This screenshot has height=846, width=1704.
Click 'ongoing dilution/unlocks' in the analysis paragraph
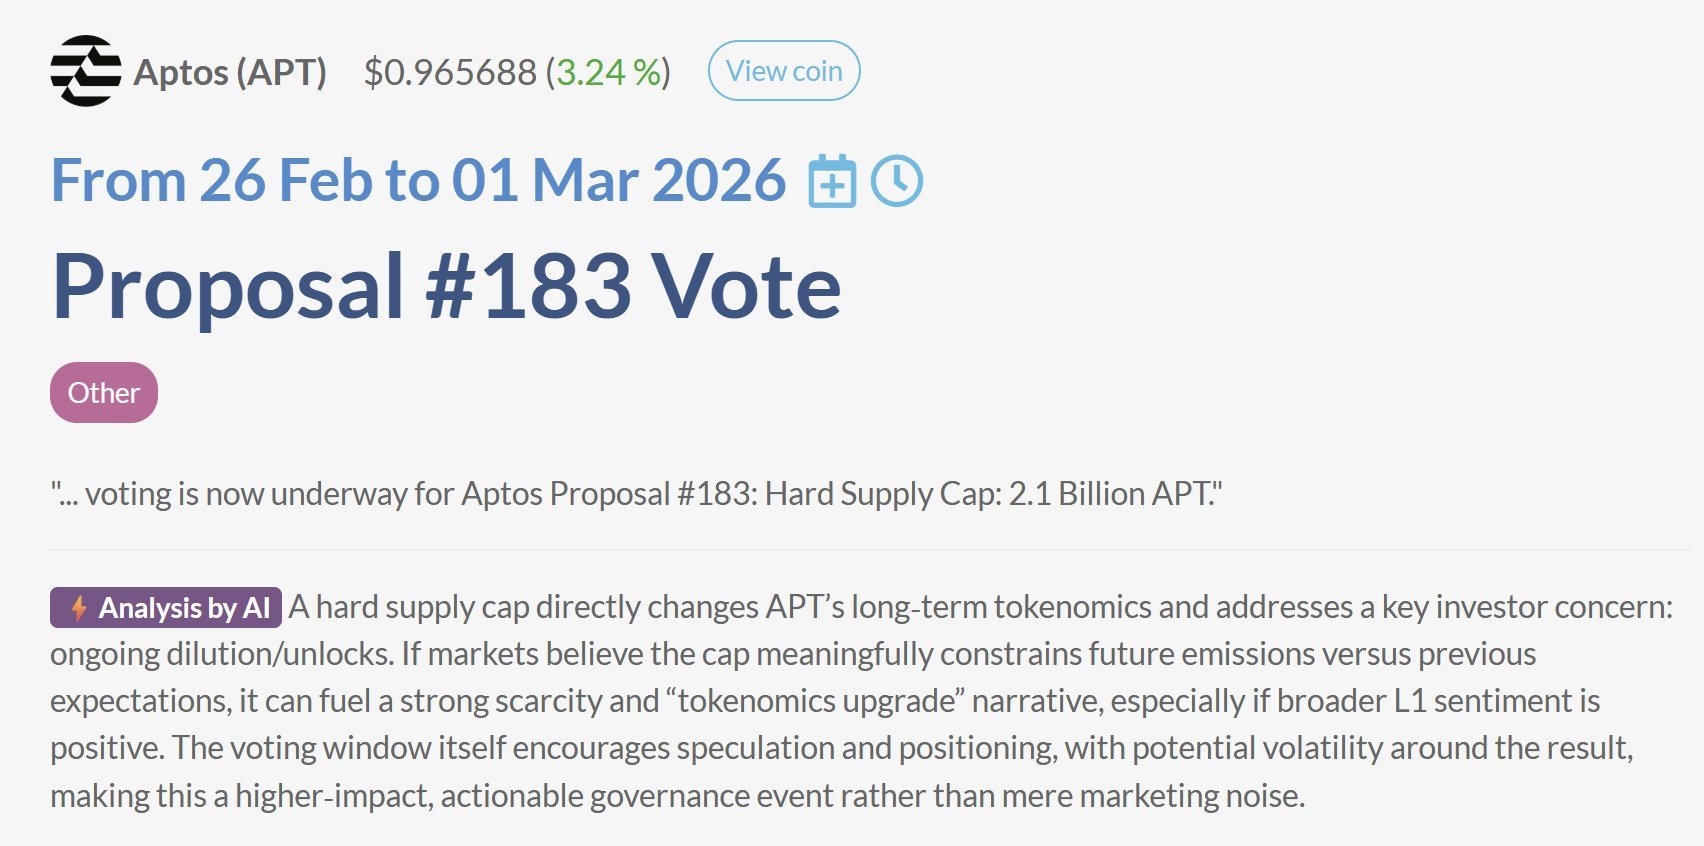tap(221, 654)
